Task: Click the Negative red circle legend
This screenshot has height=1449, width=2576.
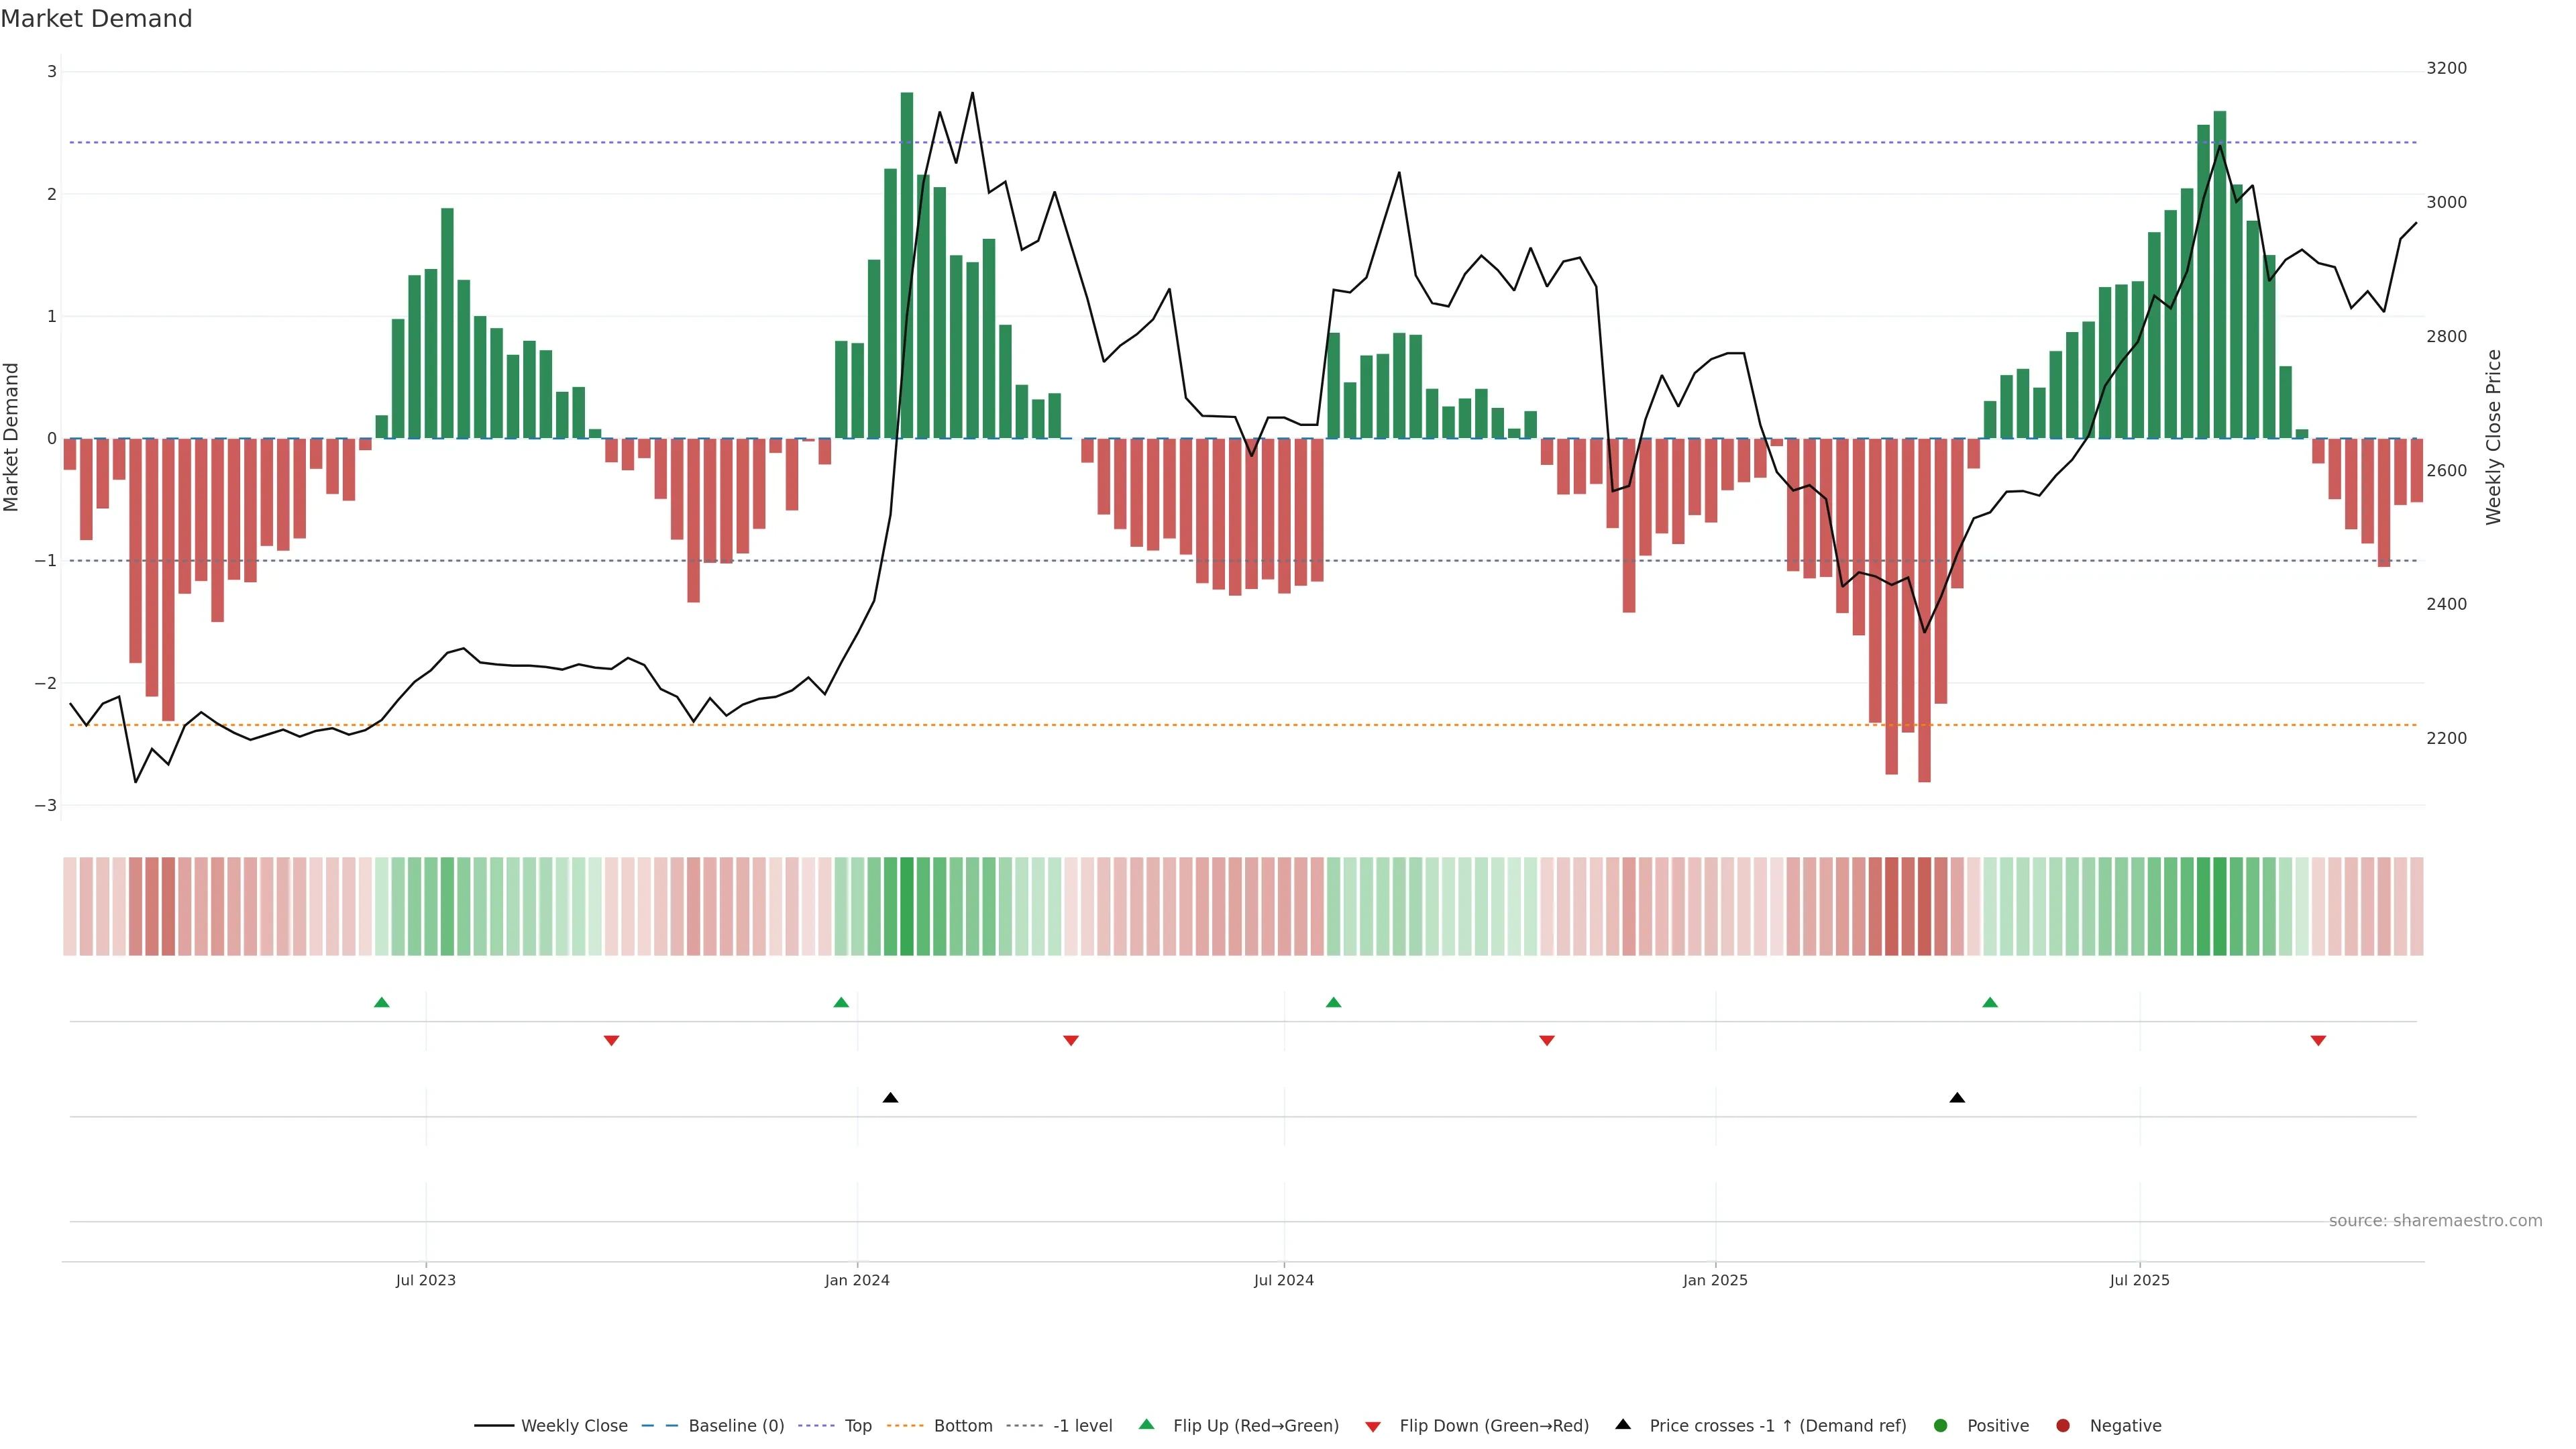Action: [x=2063, y=1426]
